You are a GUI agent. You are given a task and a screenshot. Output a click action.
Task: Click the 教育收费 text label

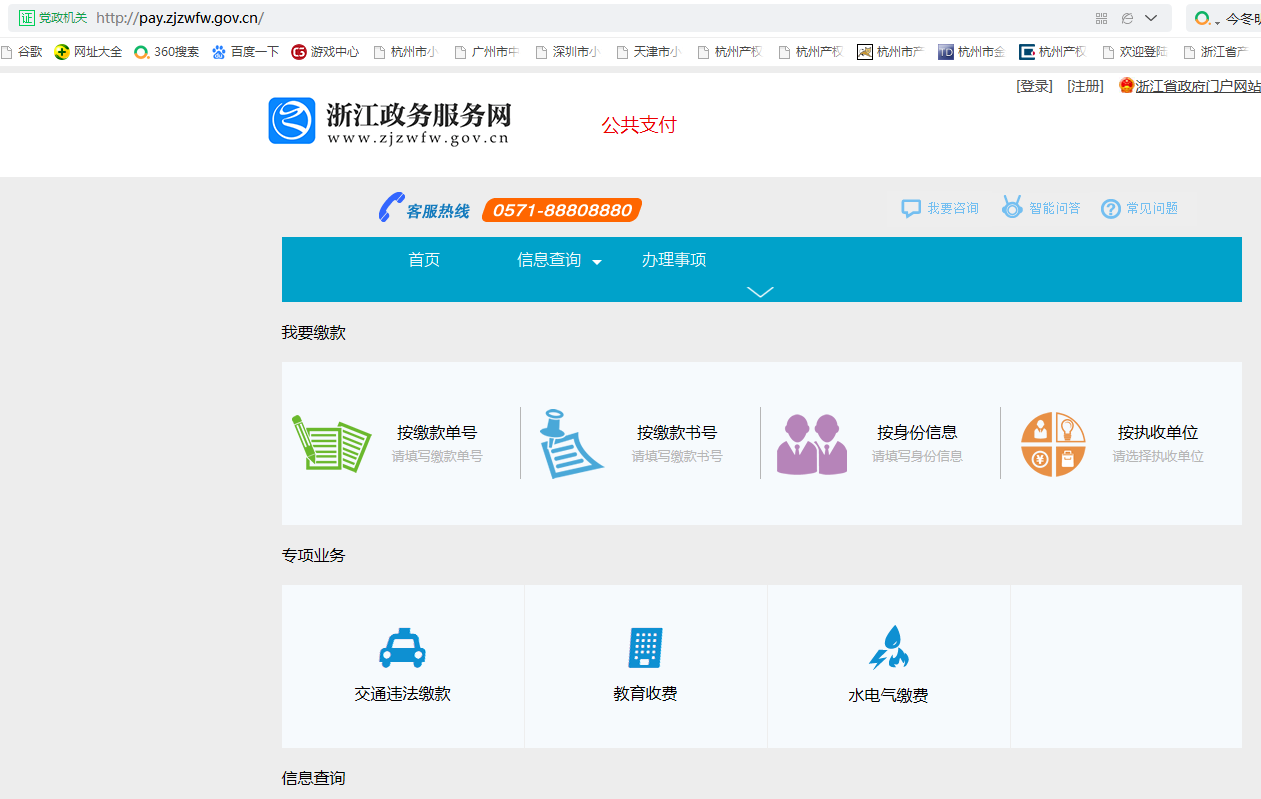click(645, 693)
